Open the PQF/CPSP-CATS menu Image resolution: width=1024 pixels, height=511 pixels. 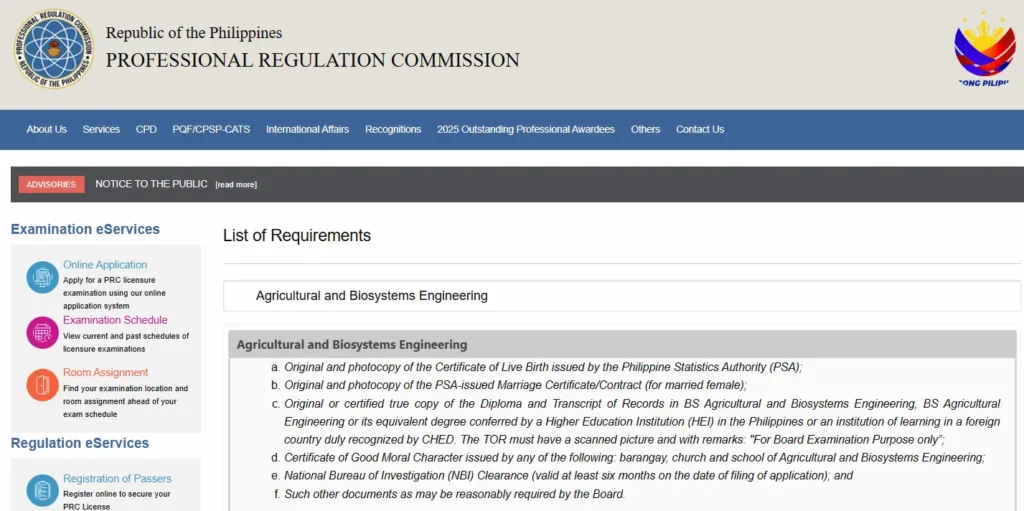211,129
